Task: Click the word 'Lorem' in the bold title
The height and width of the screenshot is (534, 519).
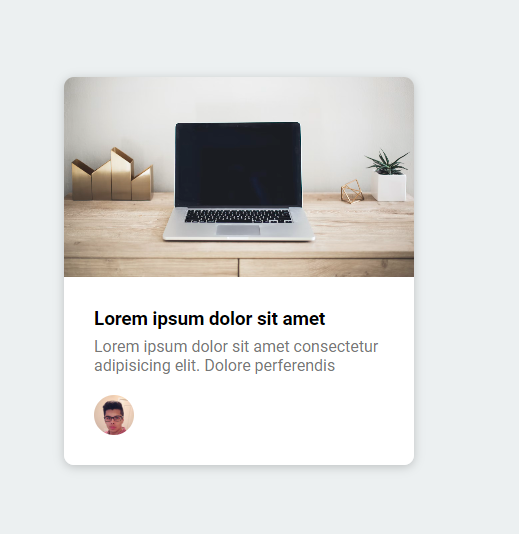Action: 121,319
